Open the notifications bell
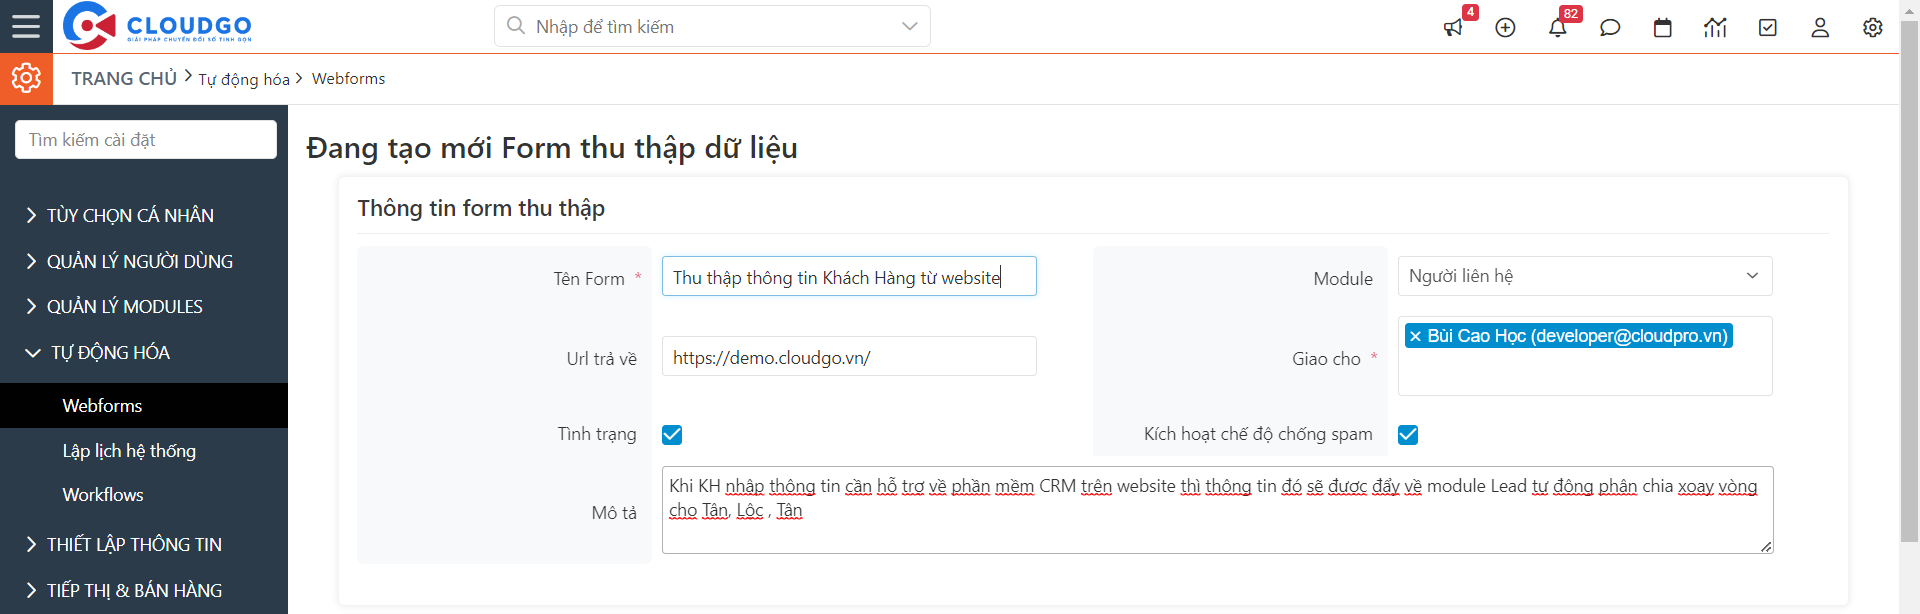Screen dimensions: 1920x614 [x=1557, y=28]
